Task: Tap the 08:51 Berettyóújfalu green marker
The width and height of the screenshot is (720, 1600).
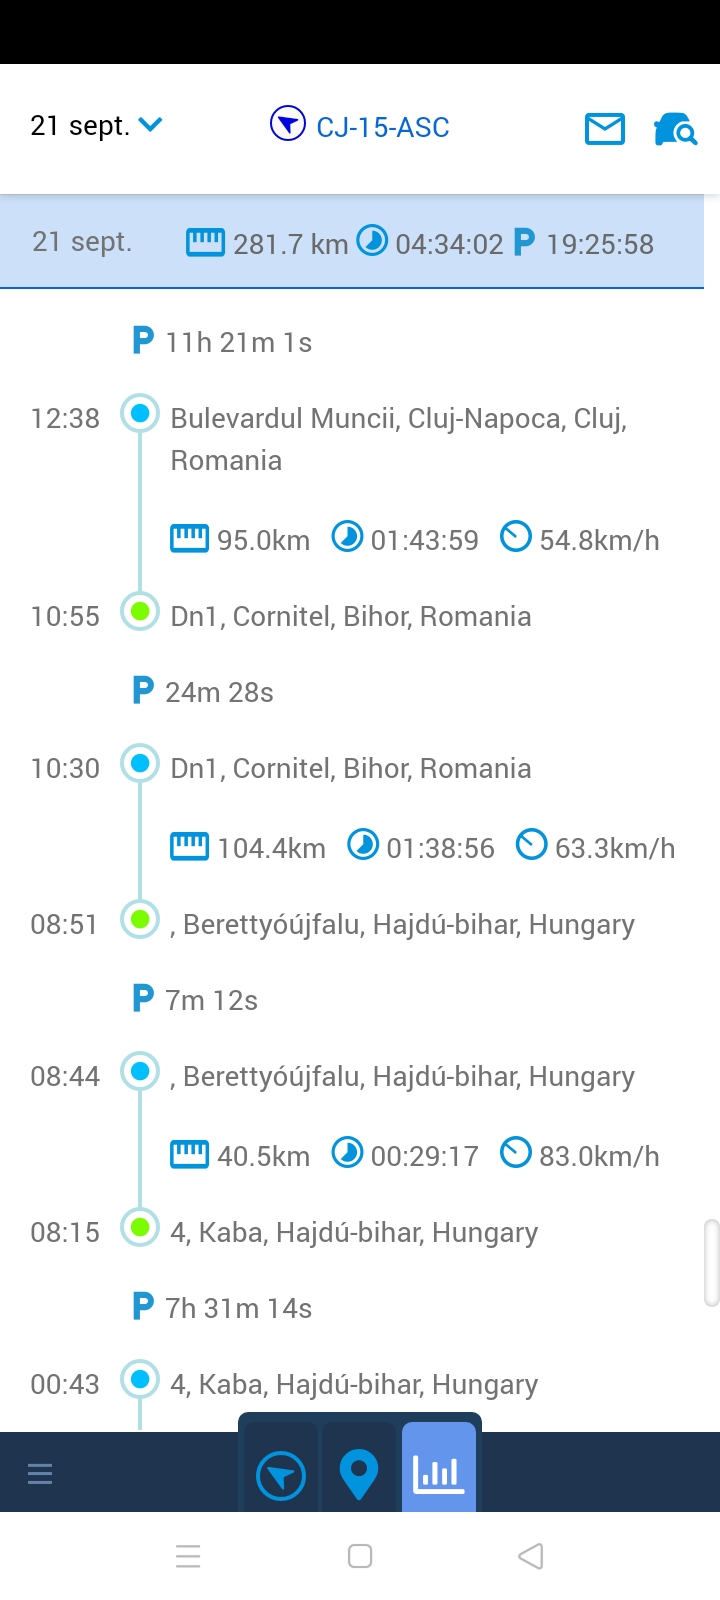Action: click(140, 919)
